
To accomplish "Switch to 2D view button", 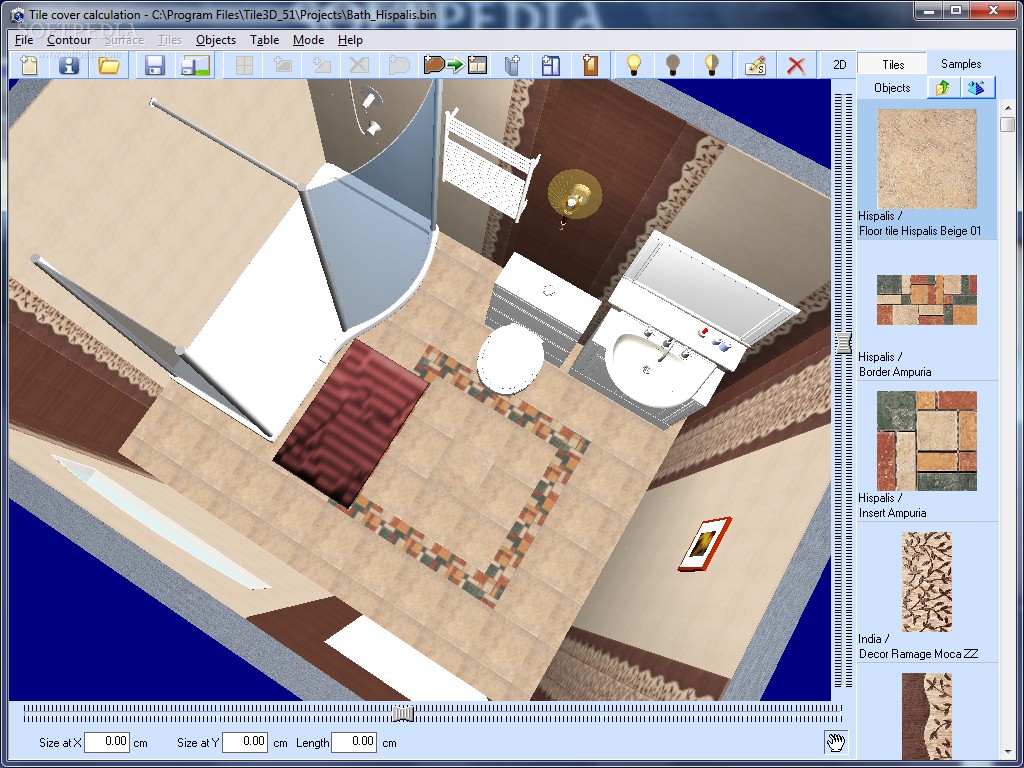I will (839, 65).
